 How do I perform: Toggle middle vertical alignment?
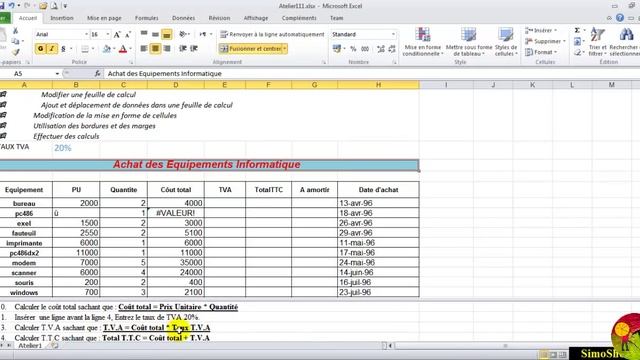pyautogui.click(x=155, y=34)
